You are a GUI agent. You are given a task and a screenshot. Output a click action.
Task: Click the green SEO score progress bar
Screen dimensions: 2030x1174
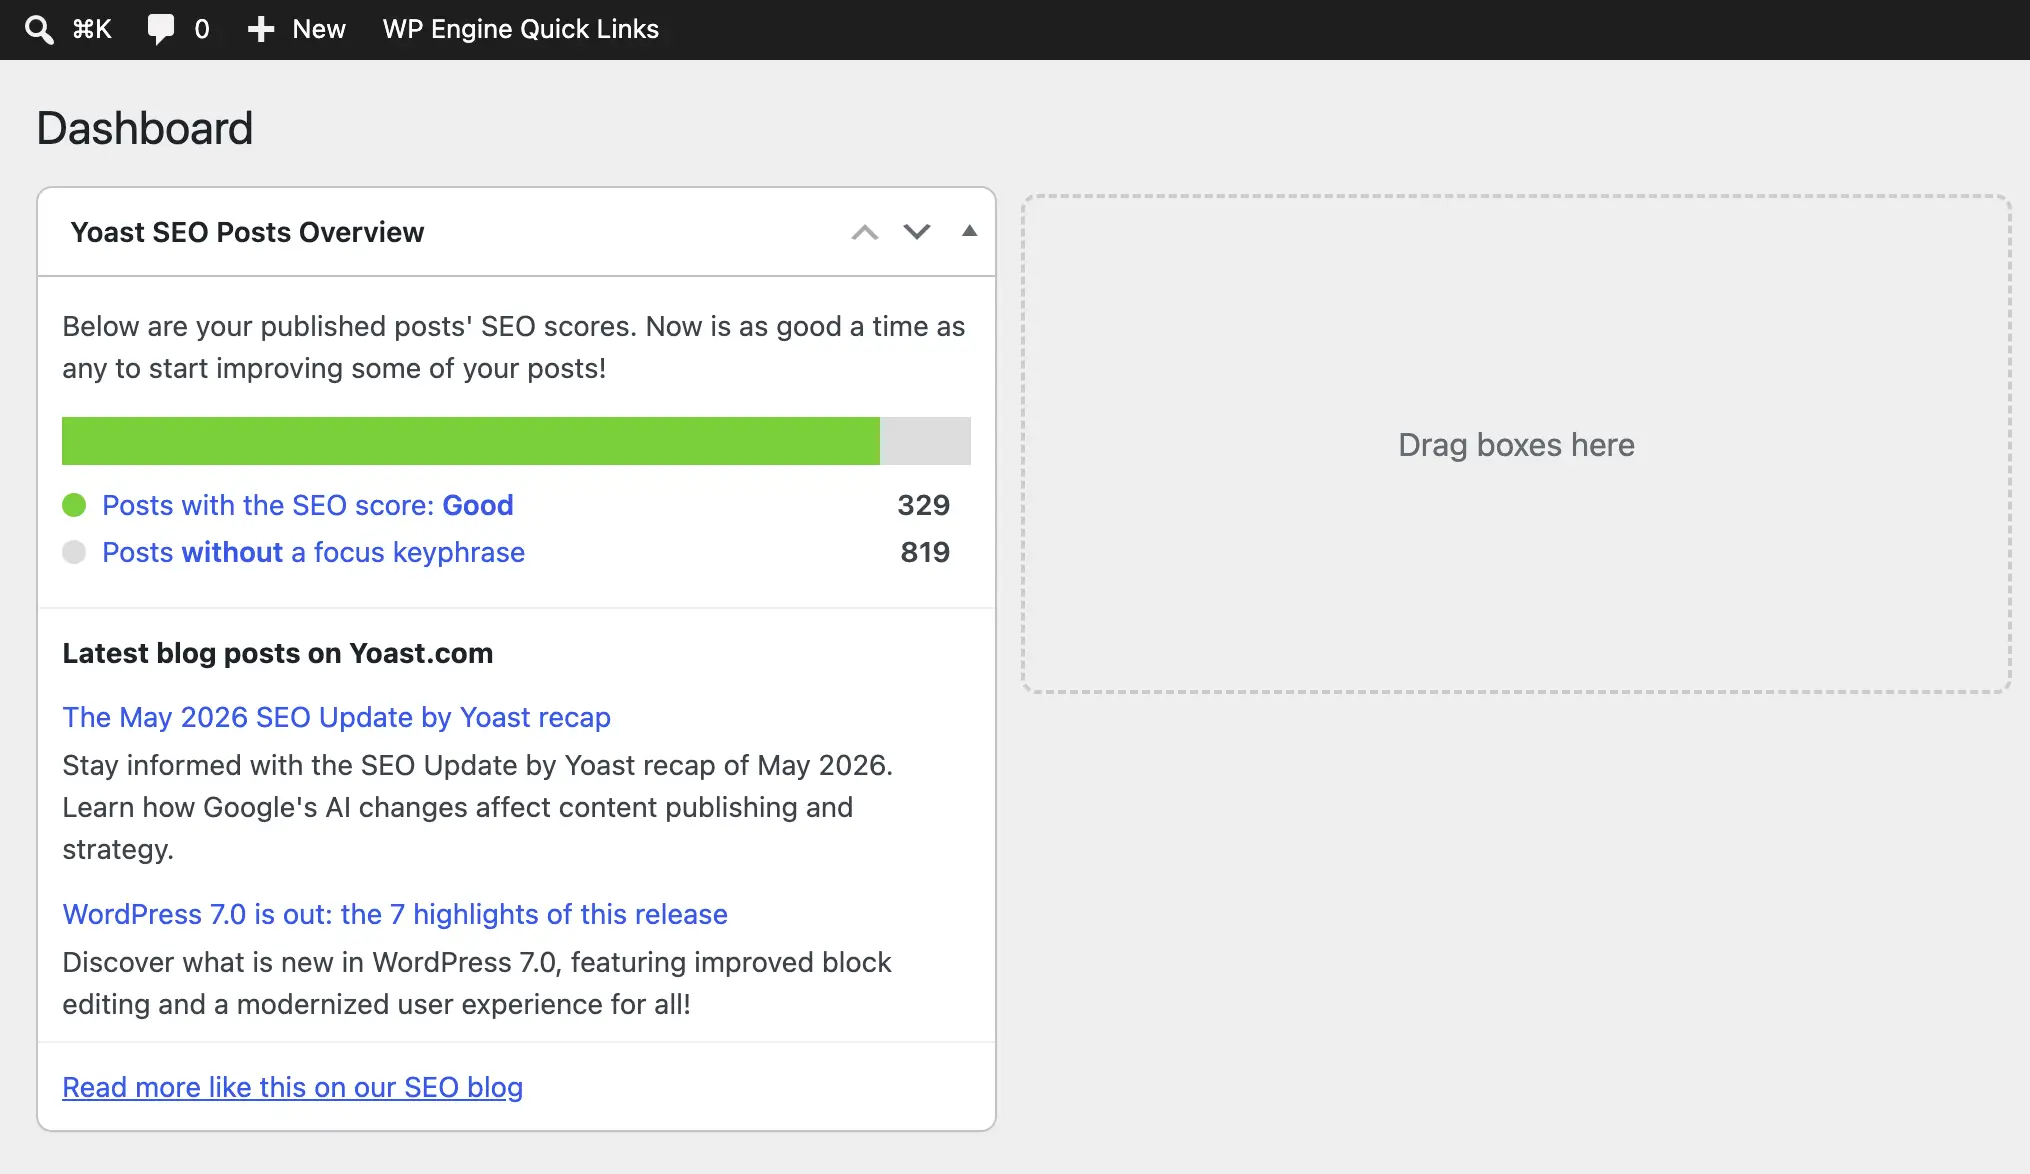[x=470, y=441]
